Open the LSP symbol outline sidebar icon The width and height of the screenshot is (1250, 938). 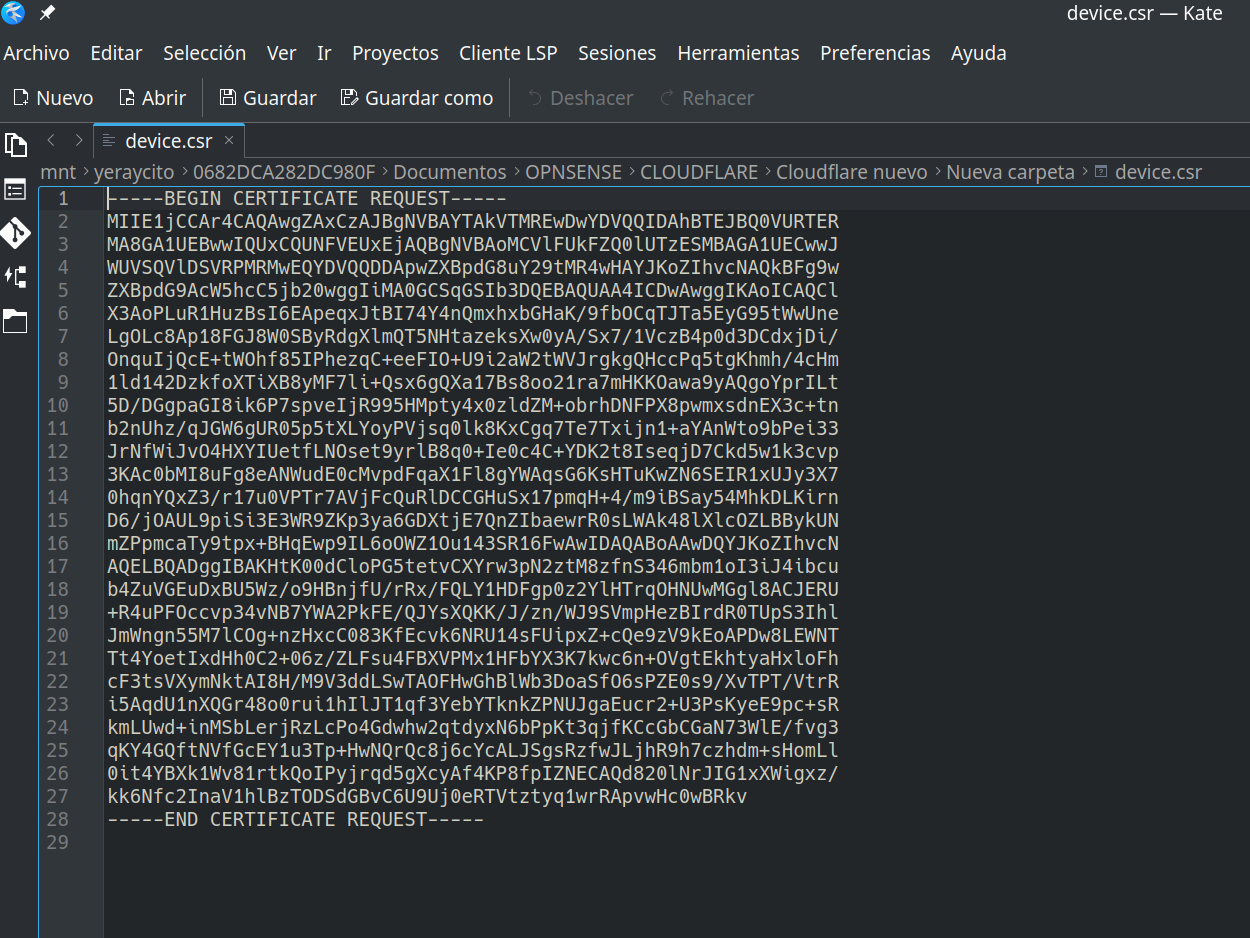[x=15, y=277]
